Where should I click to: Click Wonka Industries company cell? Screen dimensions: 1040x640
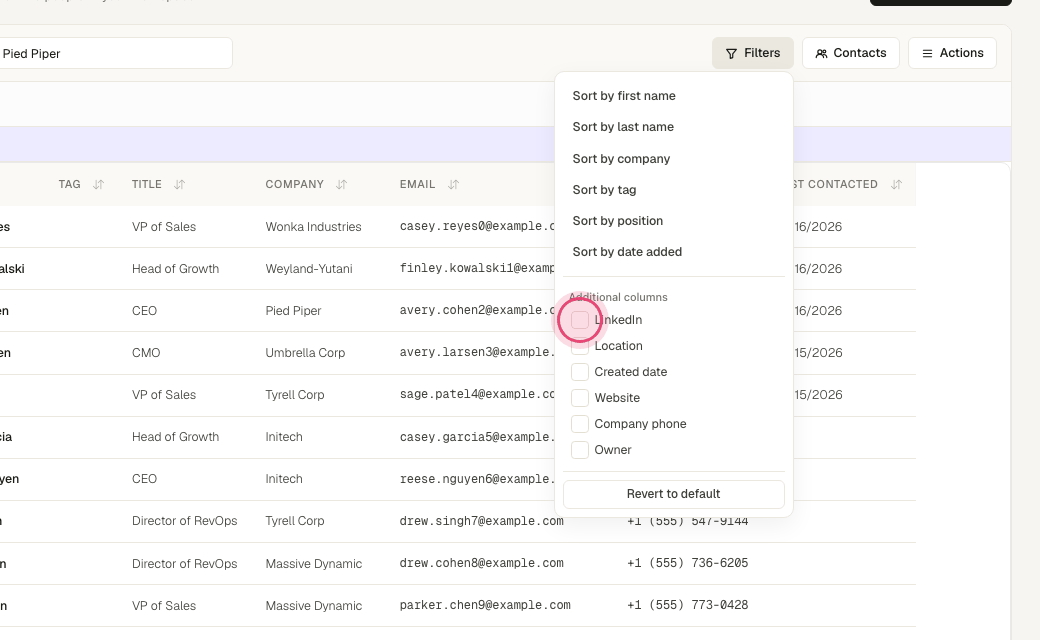[313, 227]
